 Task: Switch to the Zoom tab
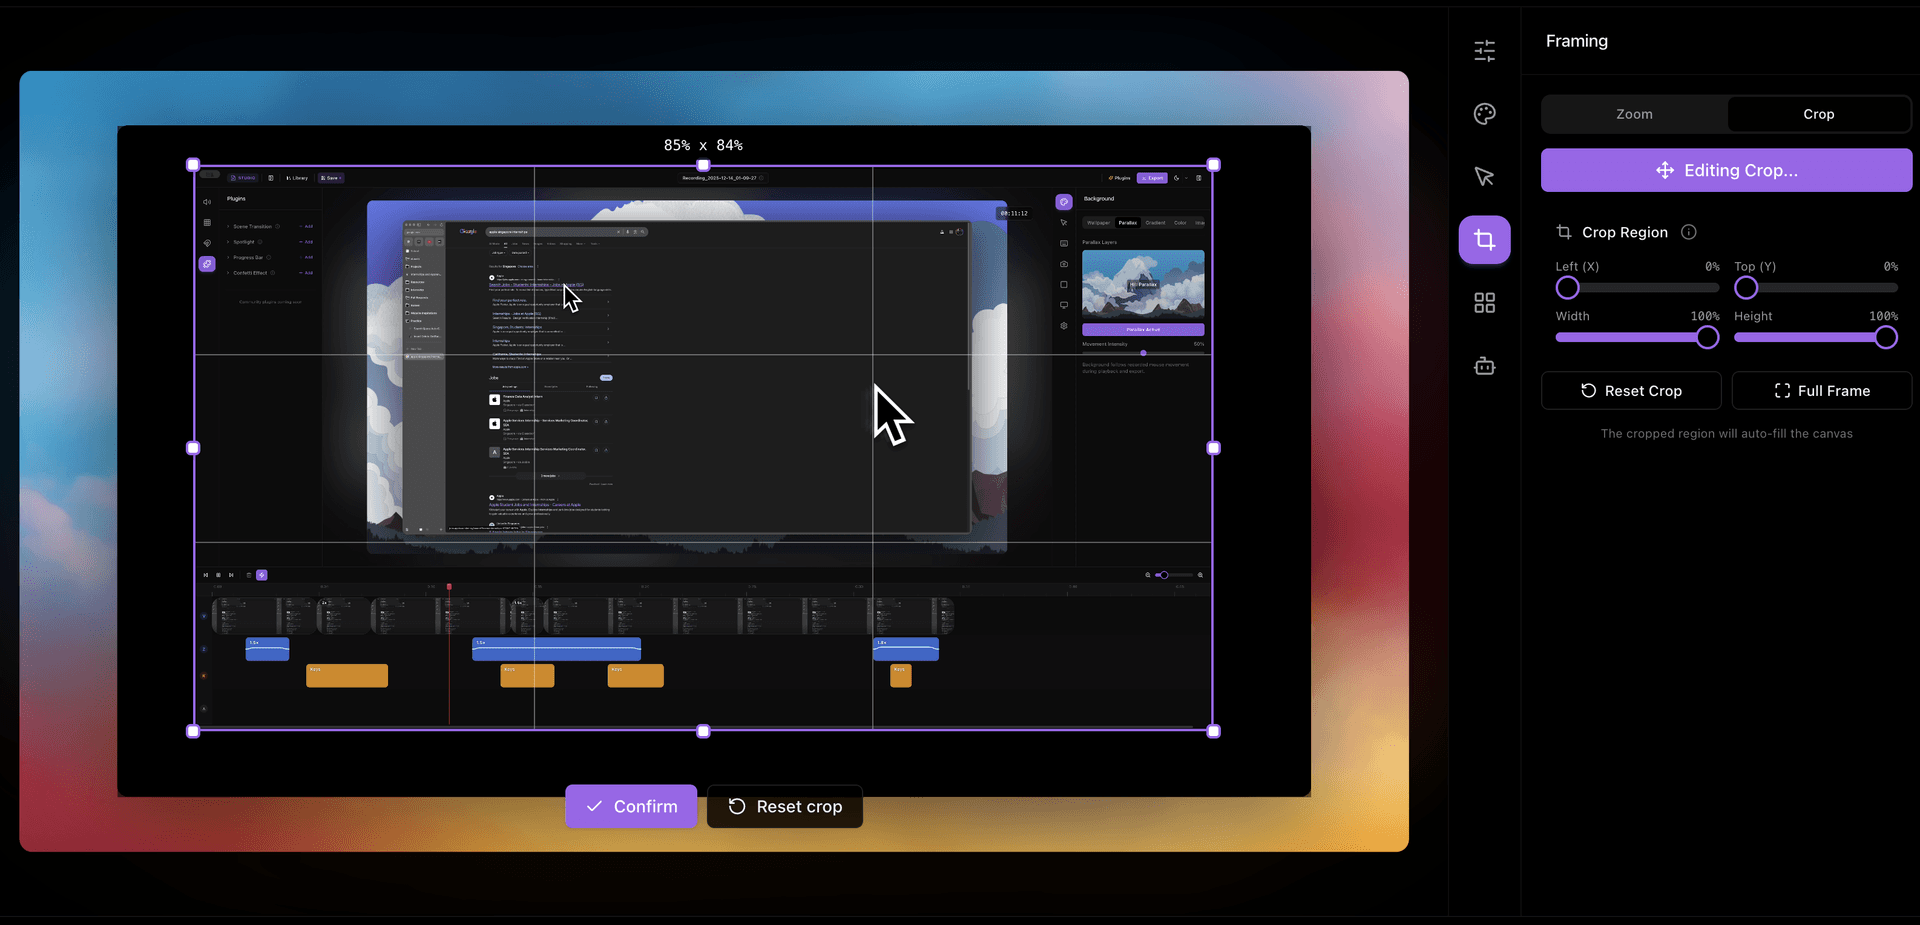tap(1634, 114)
